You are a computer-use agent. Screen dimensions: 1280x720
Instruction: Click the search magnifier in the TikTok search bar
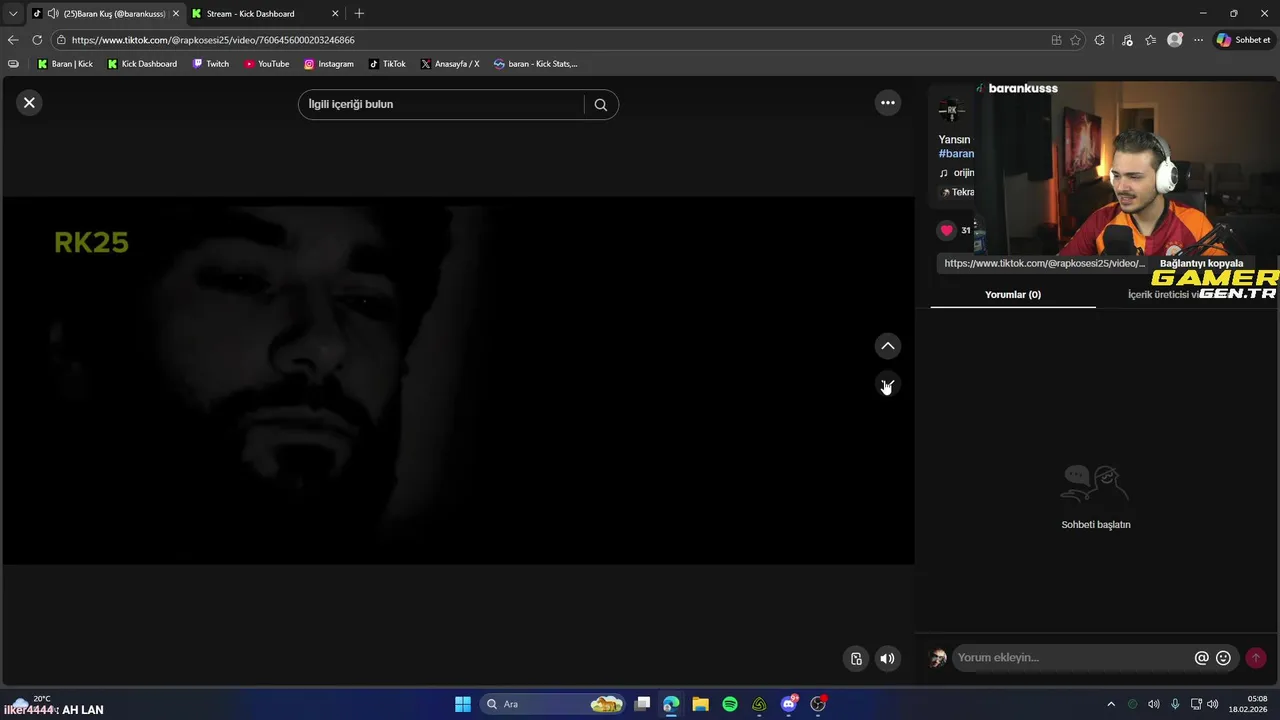[600, 104]
